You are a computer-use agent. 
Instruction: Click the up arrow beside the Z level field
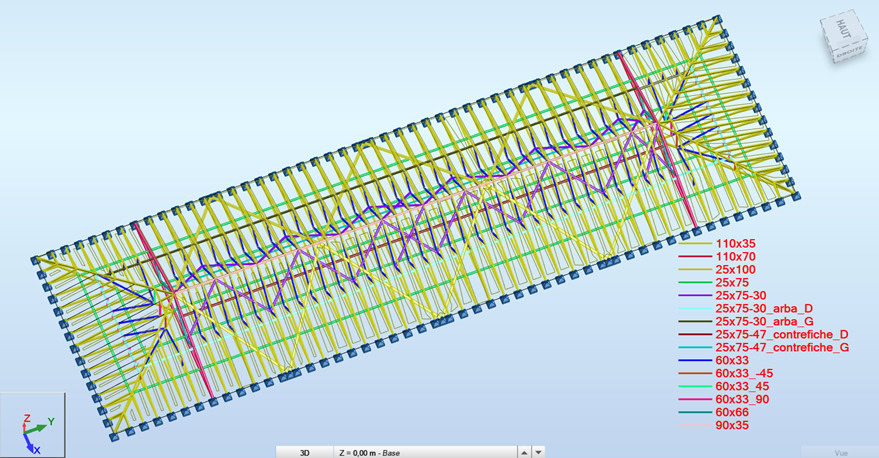click(526, 451)
